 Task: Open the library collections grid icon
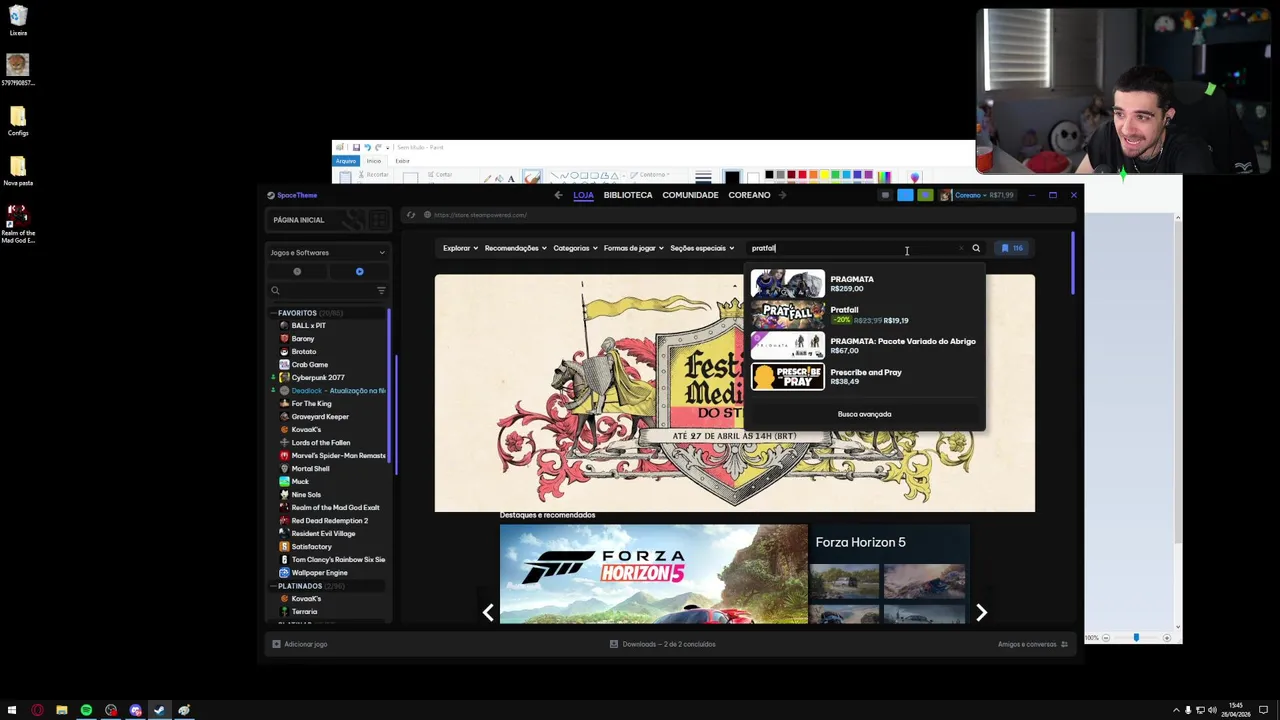[x=379, y=220]
